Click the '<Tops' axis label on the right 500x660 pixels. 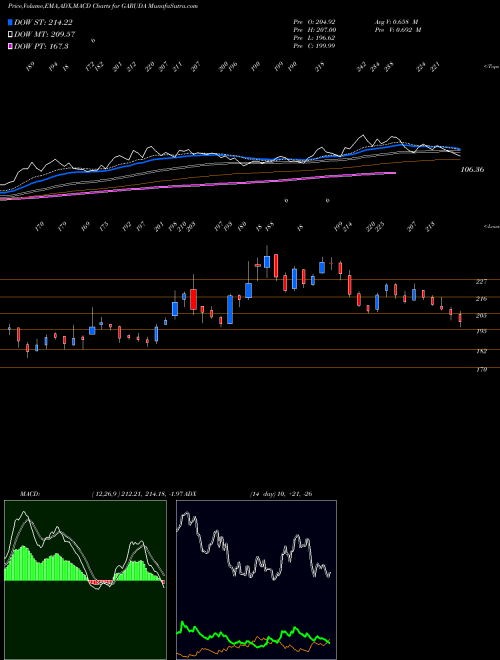pyautogui.click(x=491, y=67)
